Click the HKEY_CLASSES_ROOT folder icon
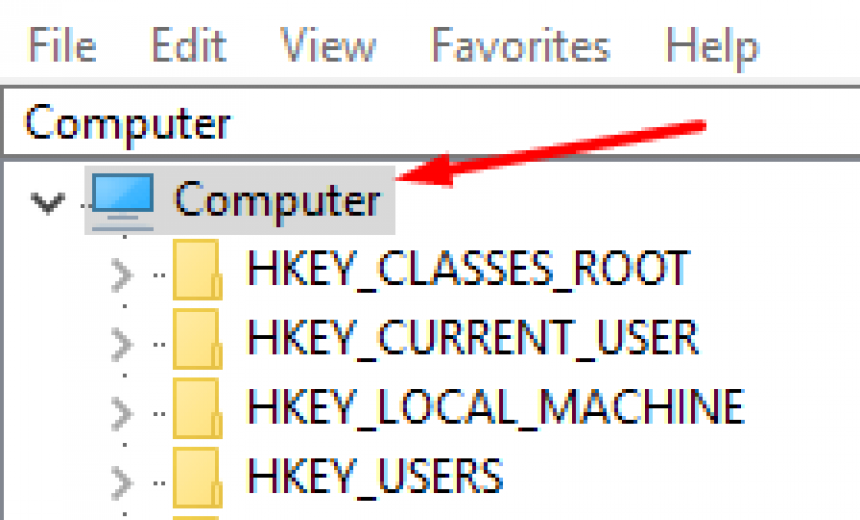The height and width of the screenshot is (520, 860). coord(197,269)
